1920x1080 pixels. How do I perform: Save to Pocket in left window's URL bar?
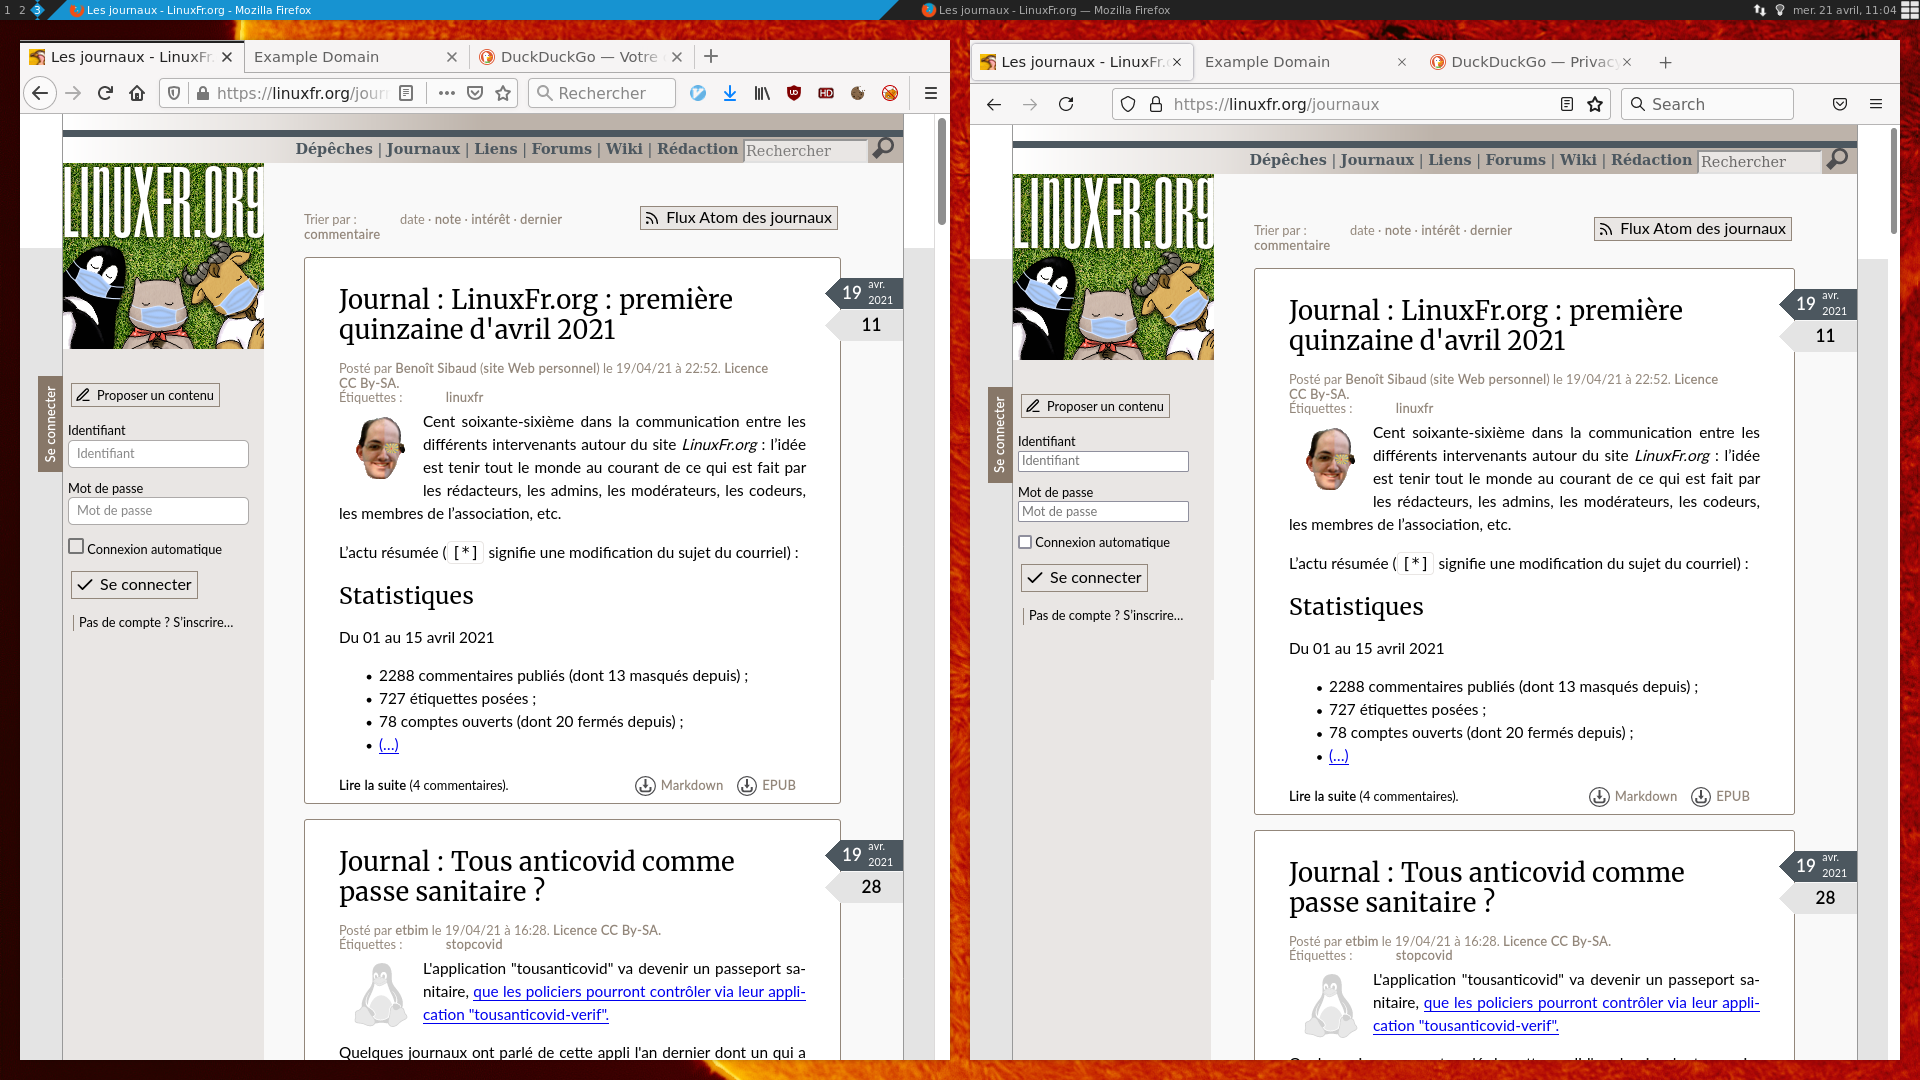pos(475,93)
